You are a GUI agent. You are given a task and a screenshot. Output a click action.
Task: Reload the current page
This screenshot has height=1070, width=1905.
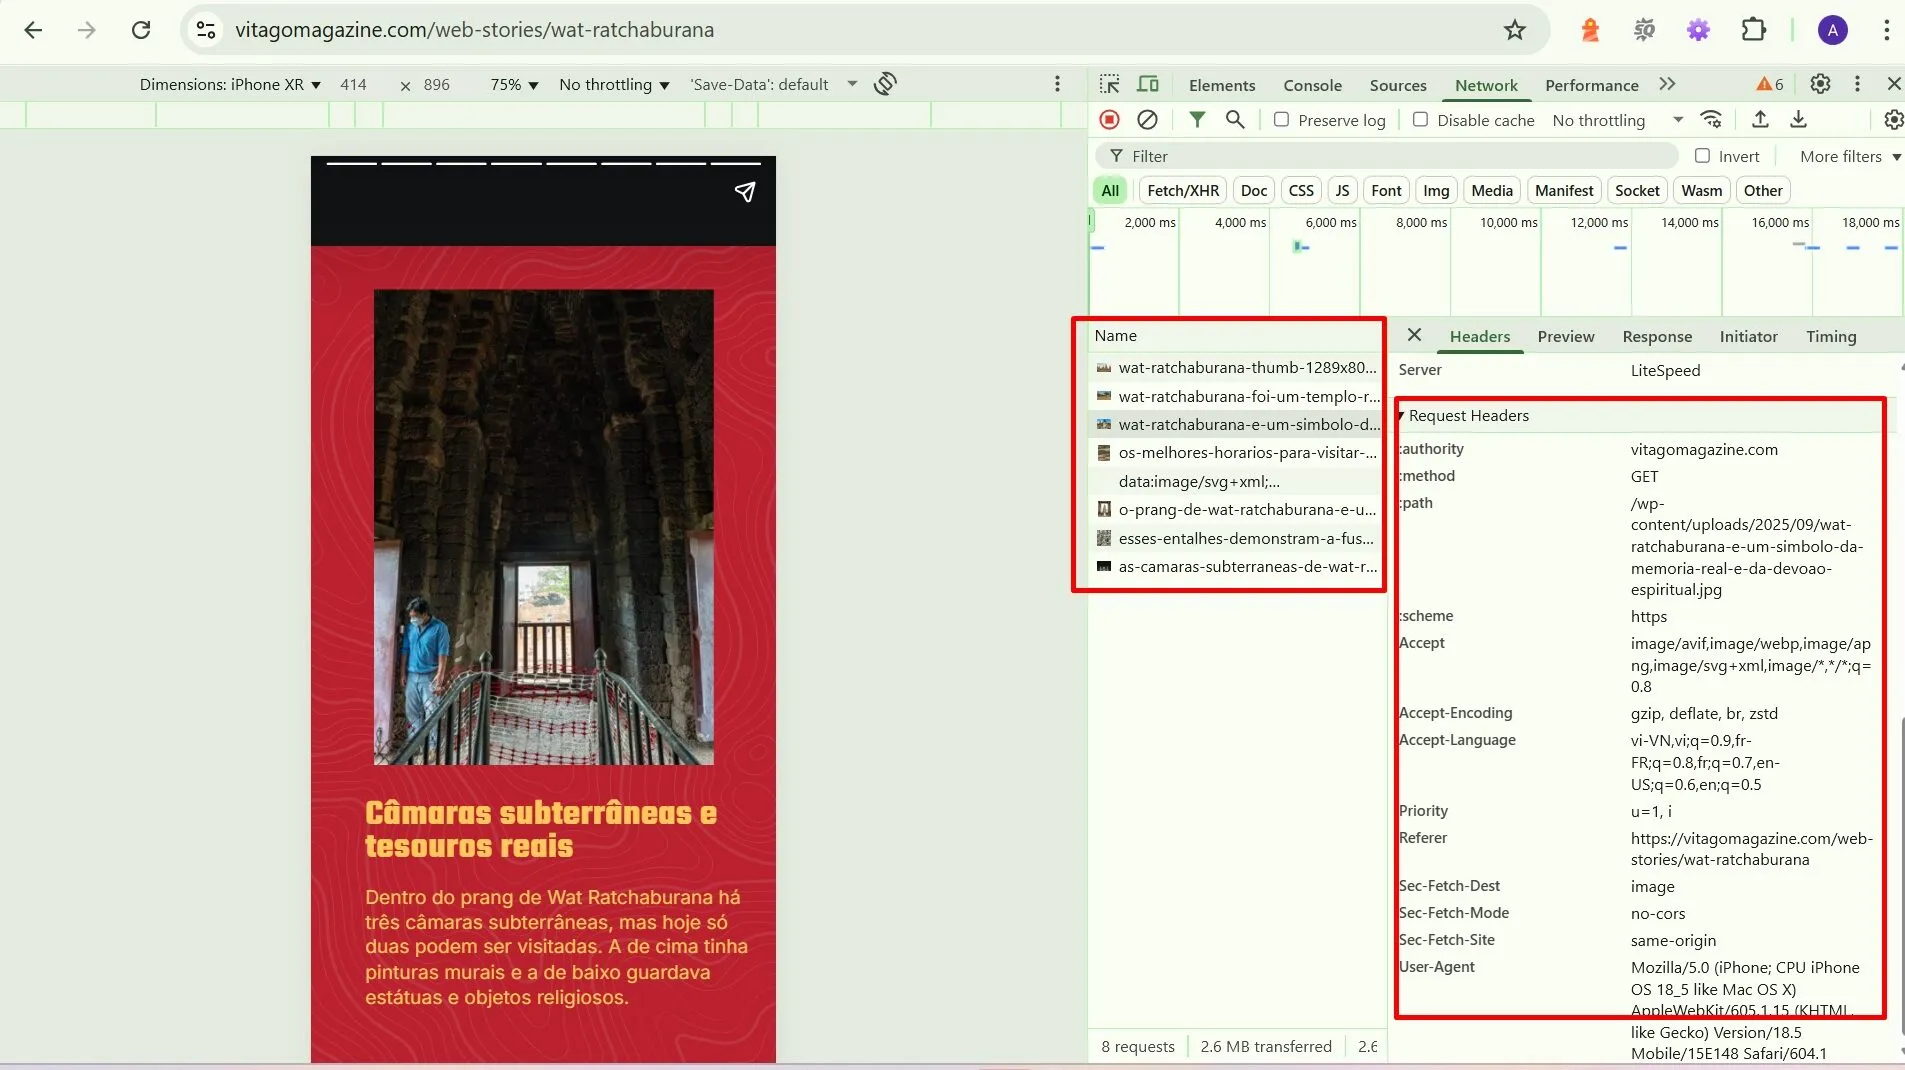(x=141, y=29)
